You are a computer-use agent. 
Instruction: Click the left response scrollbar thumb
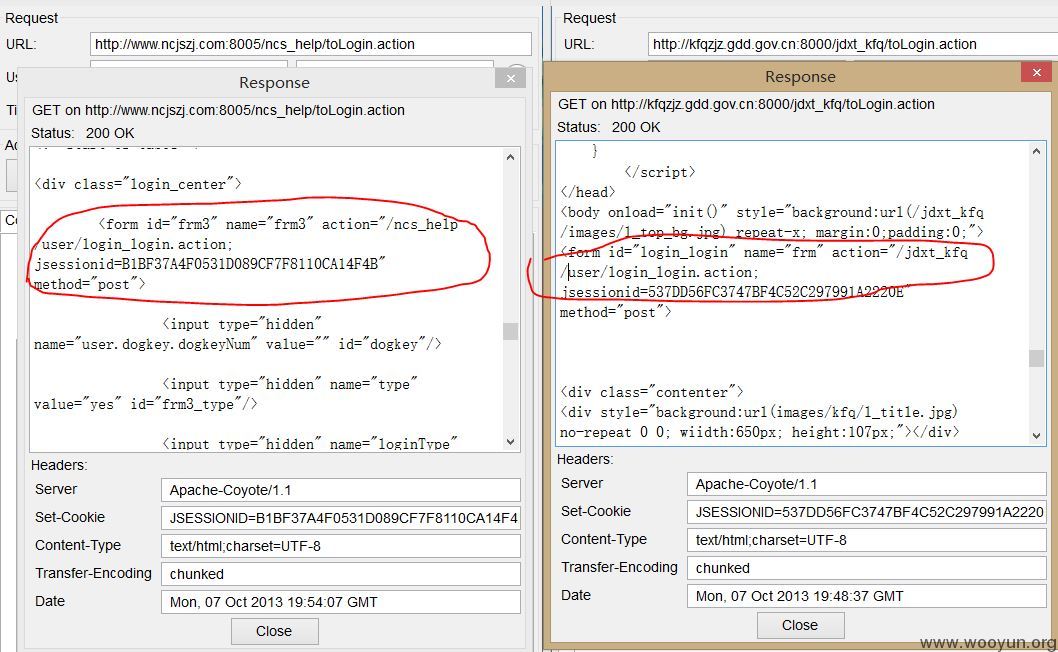click(x=511, y=331)
